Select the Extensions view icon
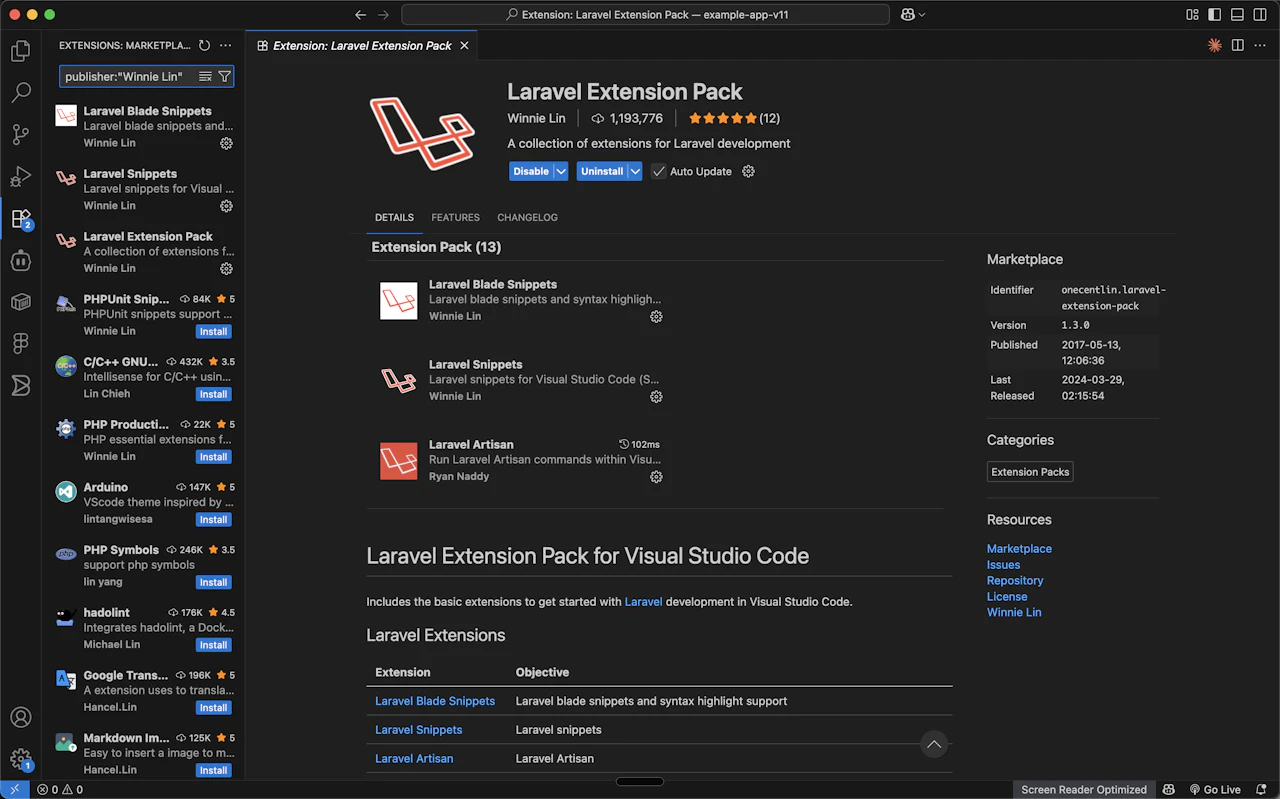Screen dimensions: 1280x799 pyautogui.click(x=21, y=219)
